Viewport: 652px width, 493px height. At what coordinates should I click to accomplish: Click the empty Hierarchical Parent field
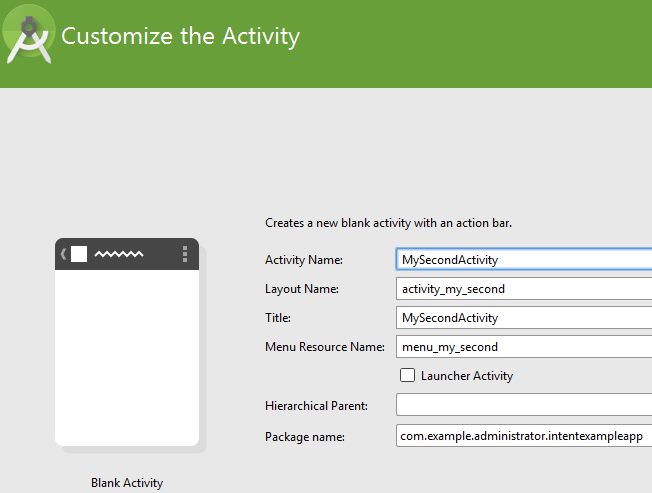click(x=523, y=405)
